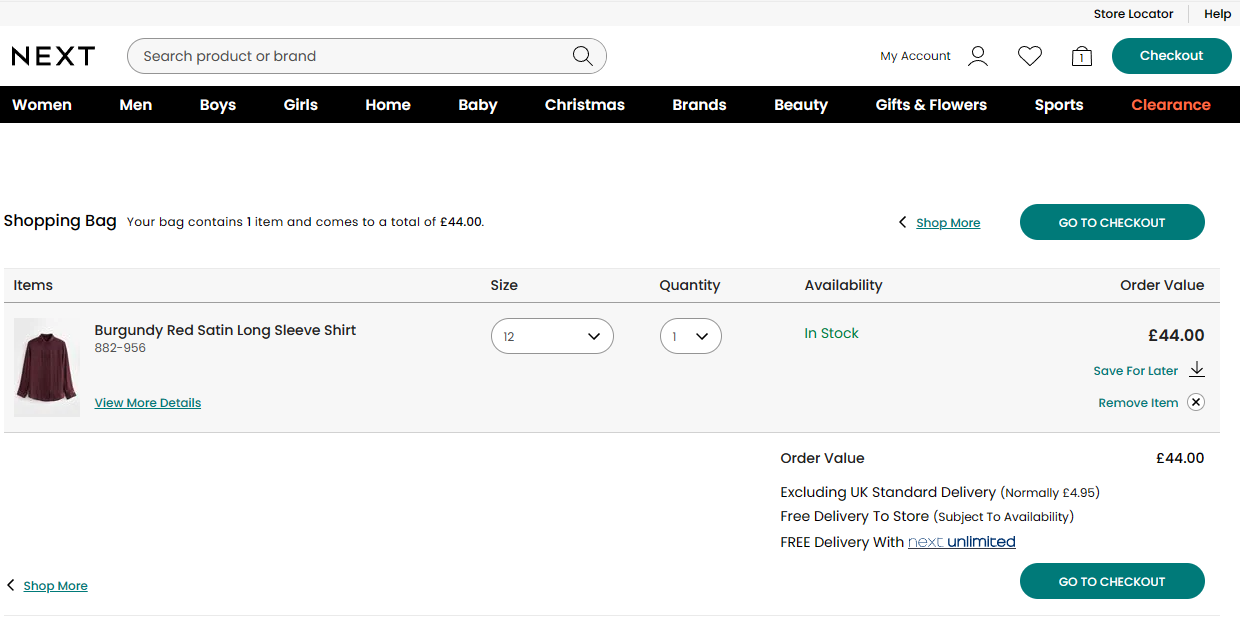Screen dimensions: 1240x619
Task: Open the Women menu
Action: 42,105
